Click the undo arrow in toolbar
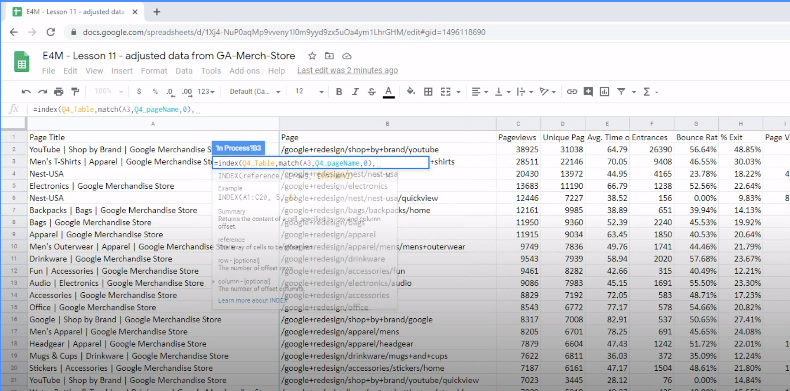The height and width of the screenshot is (391, 790). point(26,92)
